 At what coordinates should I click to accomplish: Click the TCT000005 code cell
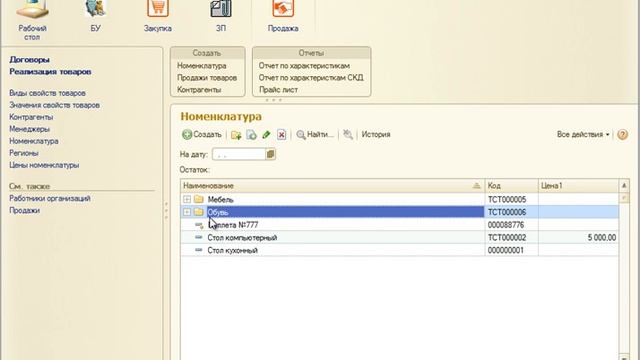pos(511,200)
